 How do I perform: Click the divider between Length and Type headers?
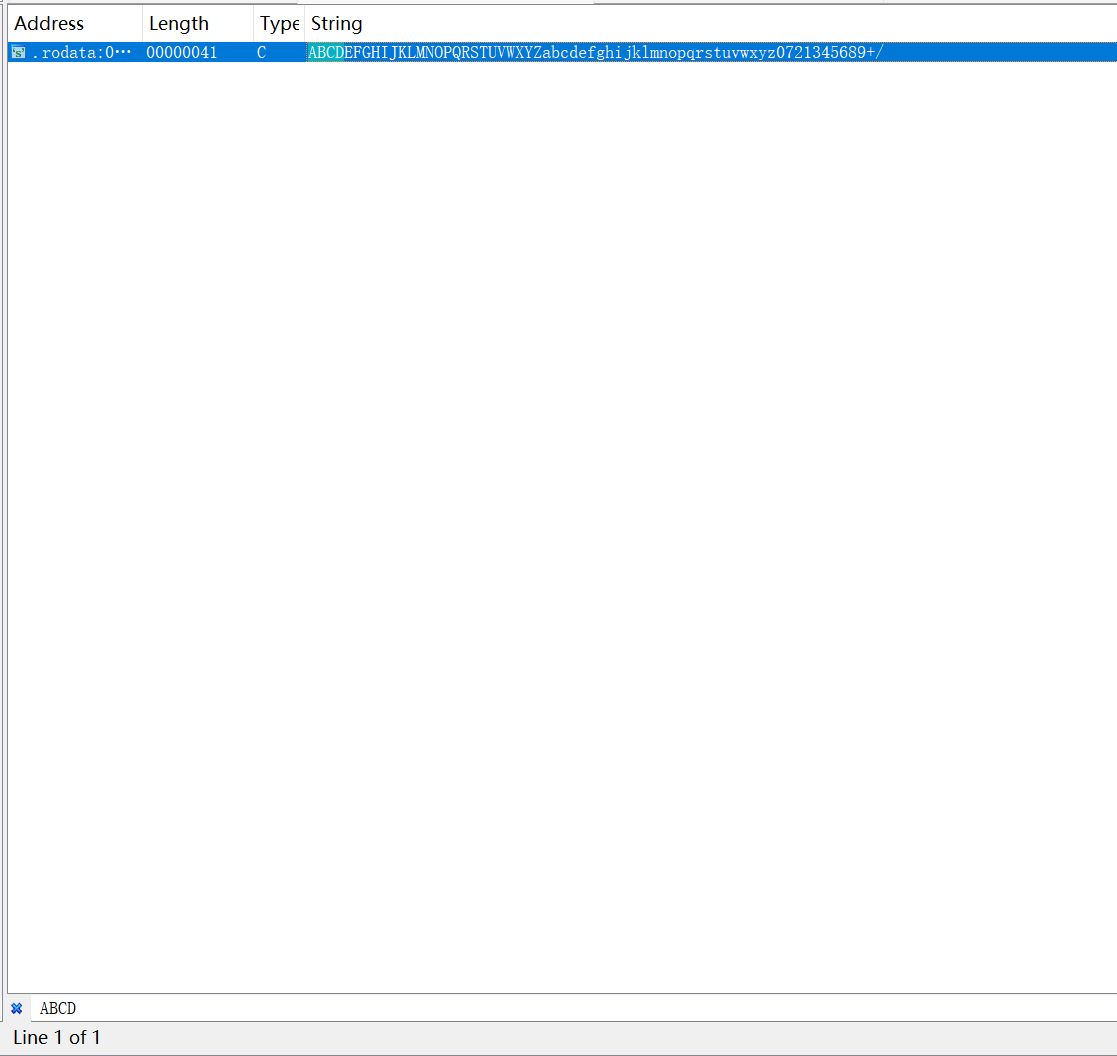[x=253, y=23]
